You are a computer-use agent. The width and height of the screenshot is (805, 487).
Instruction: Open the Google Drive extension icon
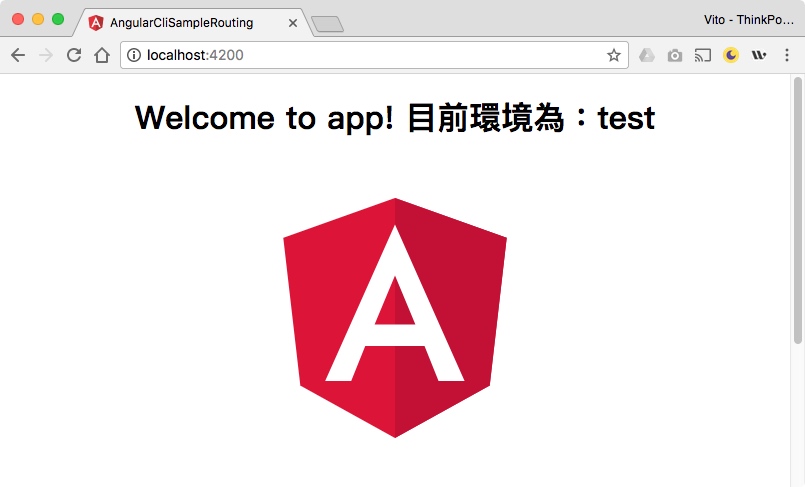click(x=647, y=55)
